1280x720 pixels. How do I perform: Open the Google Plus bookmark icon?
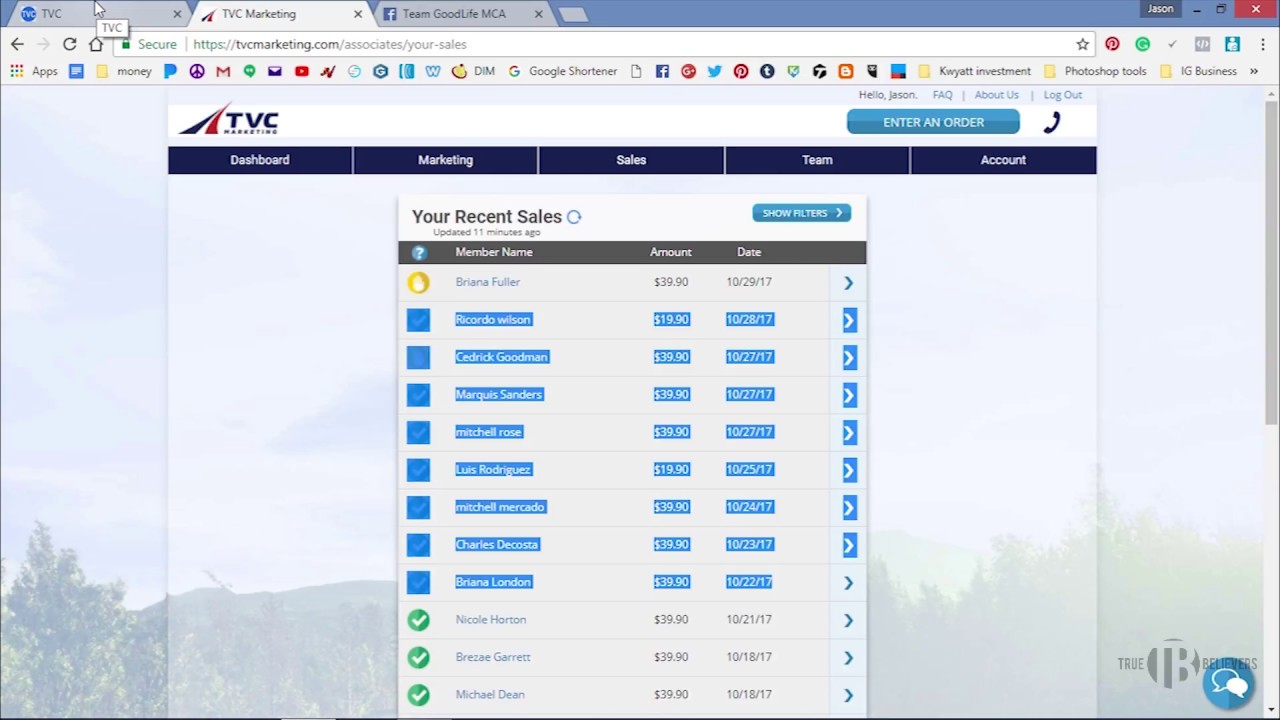pyautogui.click(x=688, y=71)
